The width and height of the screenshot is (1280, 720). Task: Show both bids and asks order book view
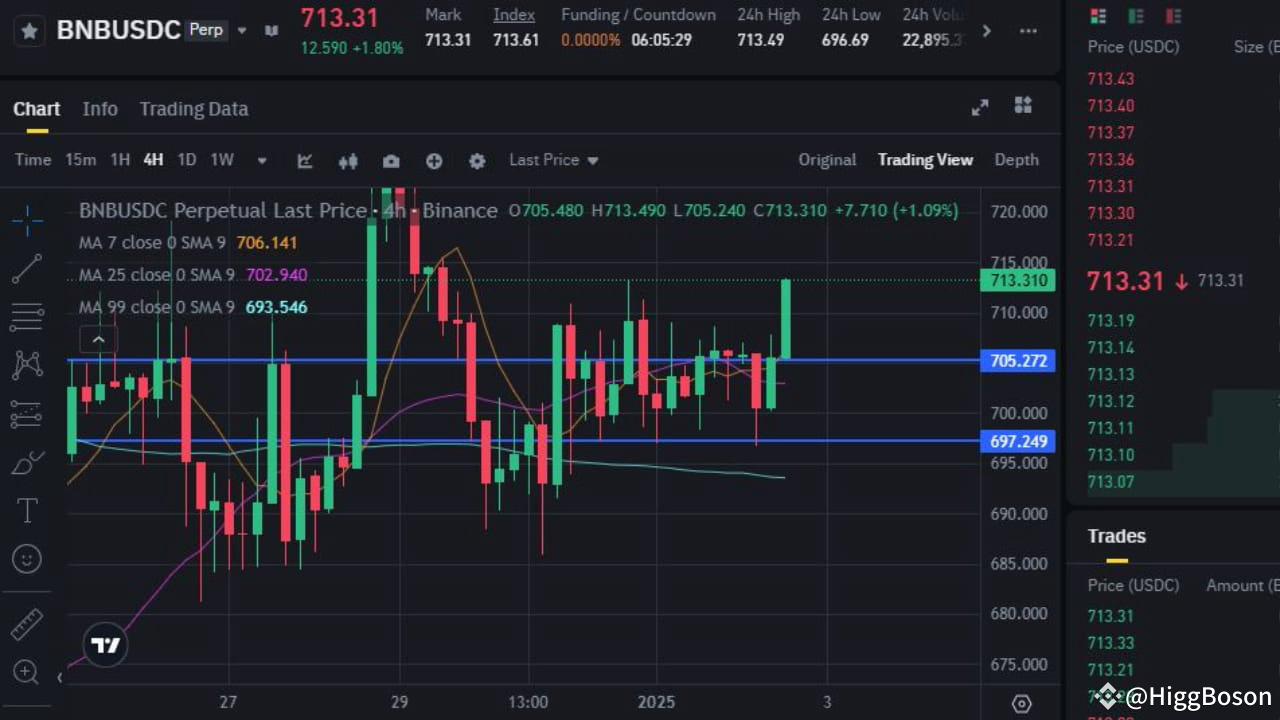click(1098, 16)
